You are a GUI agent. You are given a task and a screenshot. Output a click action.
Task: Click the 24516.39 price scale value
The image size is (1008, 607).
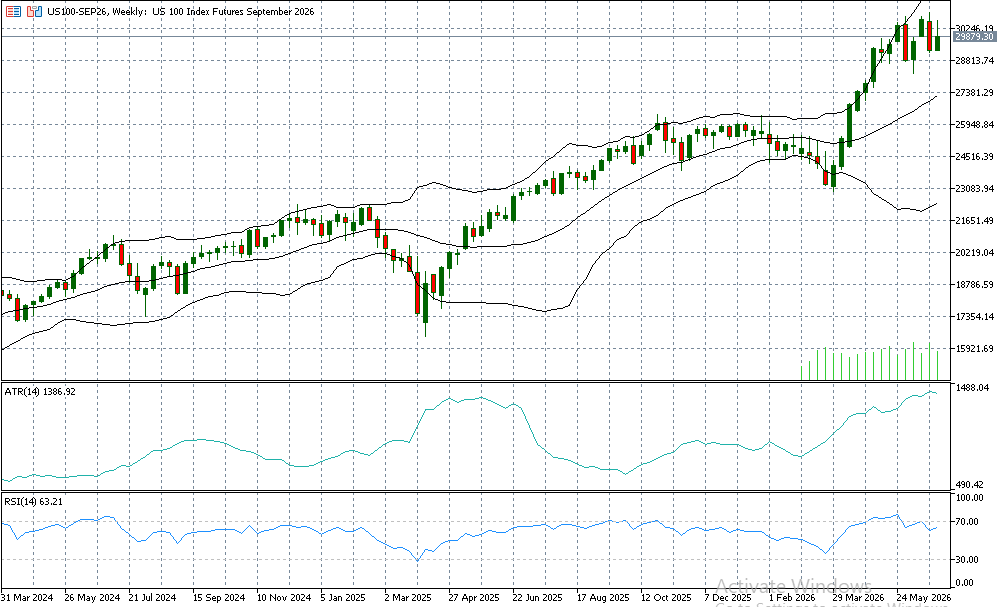(975, 156)
